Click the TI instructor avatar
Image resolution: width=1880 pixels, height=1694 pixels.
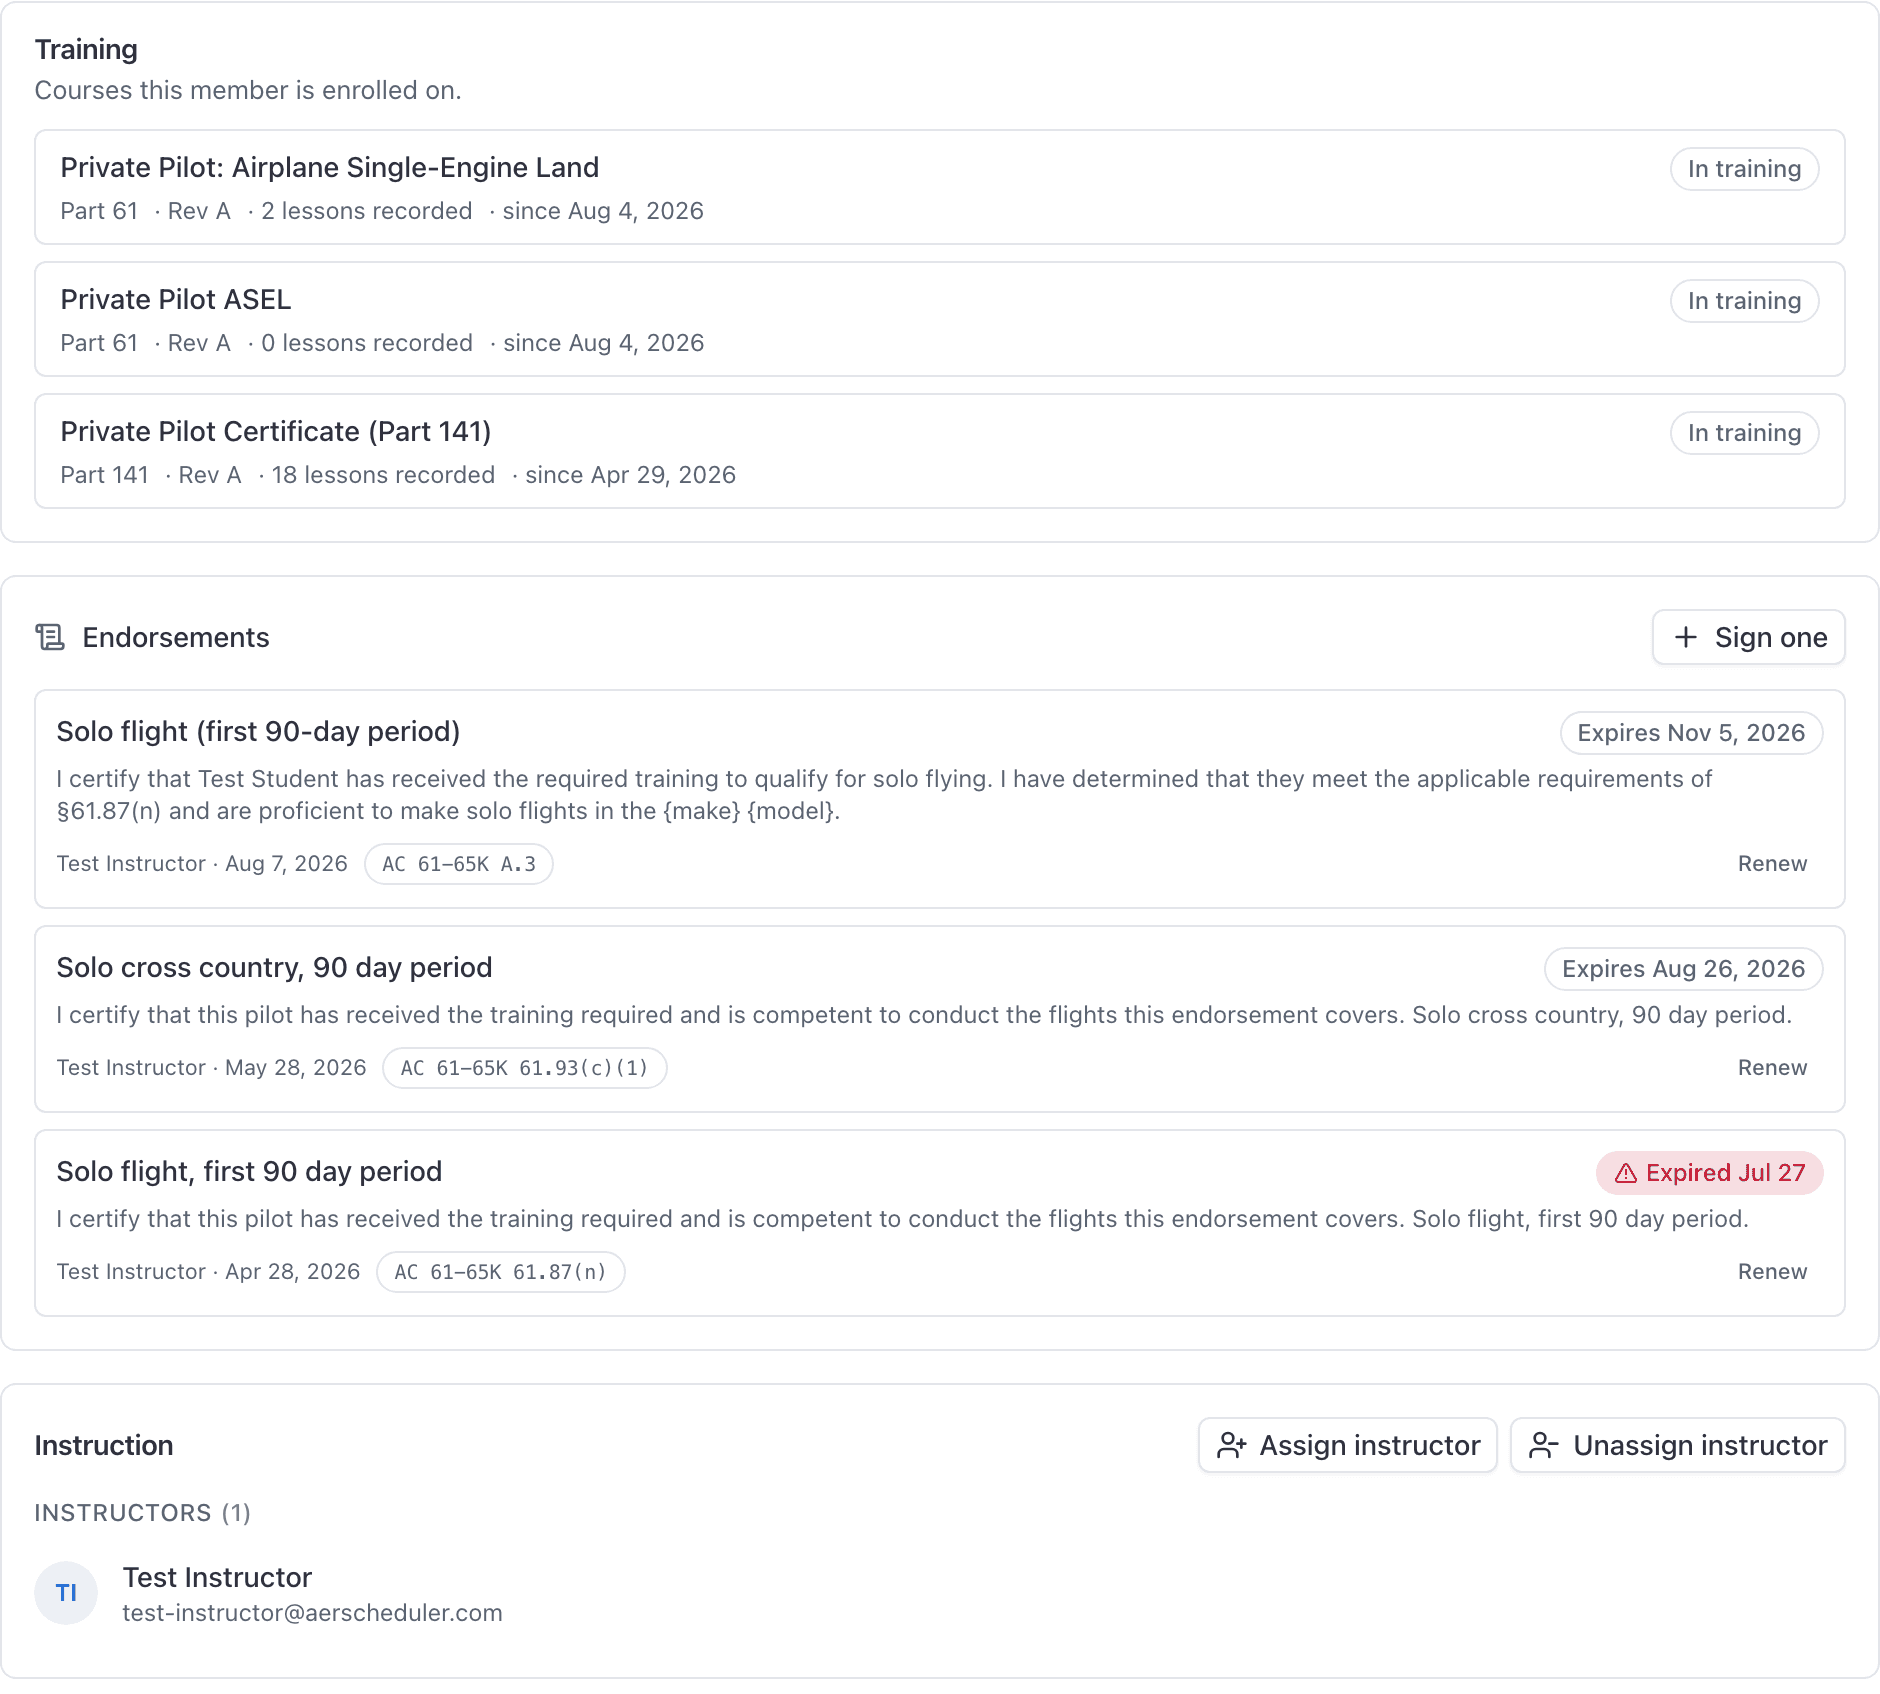click(66, 1593)
